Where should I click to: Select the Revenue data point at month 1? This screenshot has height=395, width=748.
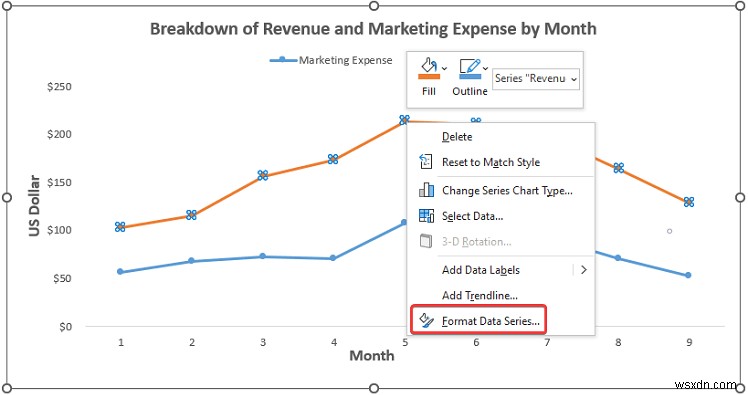point(120,227)
